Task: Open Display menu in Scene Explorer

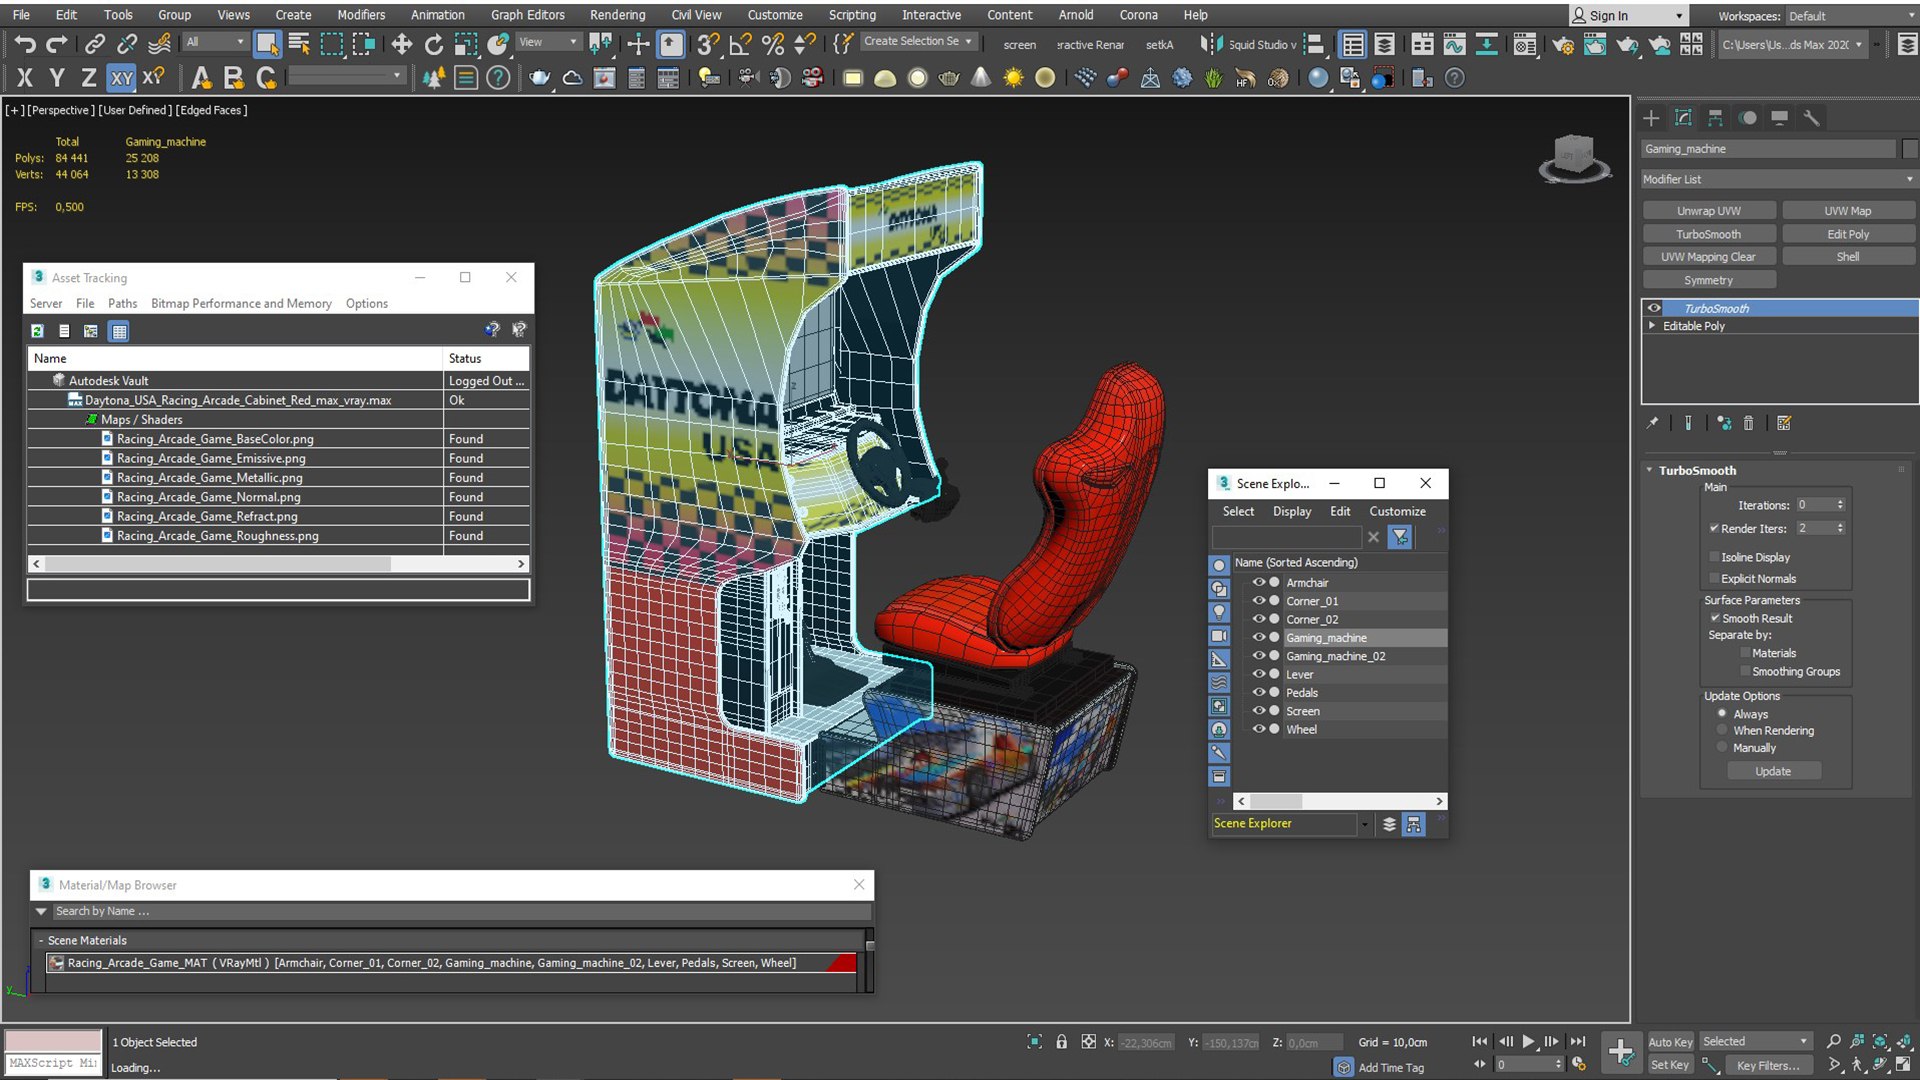Action: click(x=1292, y=511)
